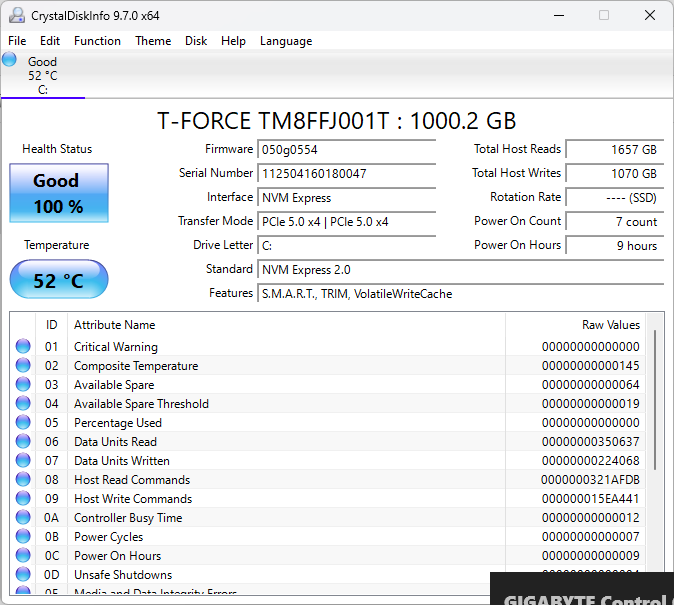This screenshot has height=605, width=674.
Task: Select the Unsafe Shutdowns attribute name
Action: pyautogui.click(x=123, y=574)
